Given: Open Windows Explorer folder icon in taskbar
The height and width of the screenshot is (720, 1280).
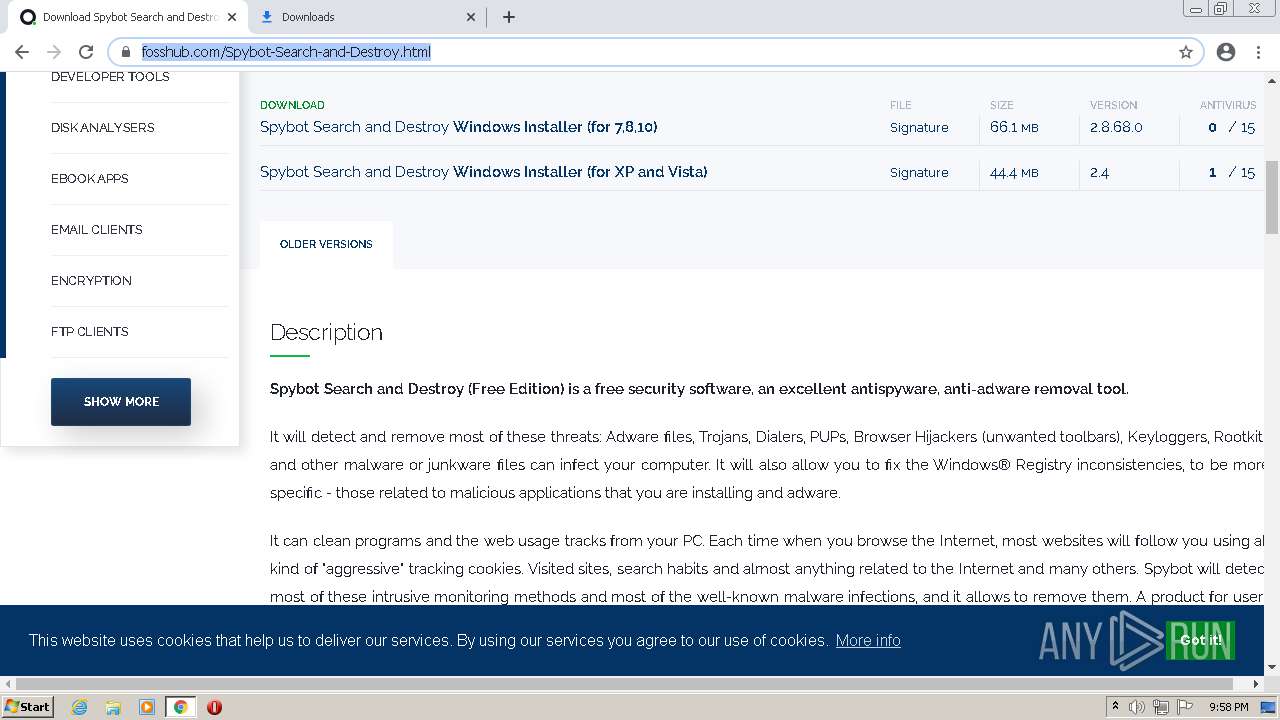Looking at the screenshot, I should point(113,707).
